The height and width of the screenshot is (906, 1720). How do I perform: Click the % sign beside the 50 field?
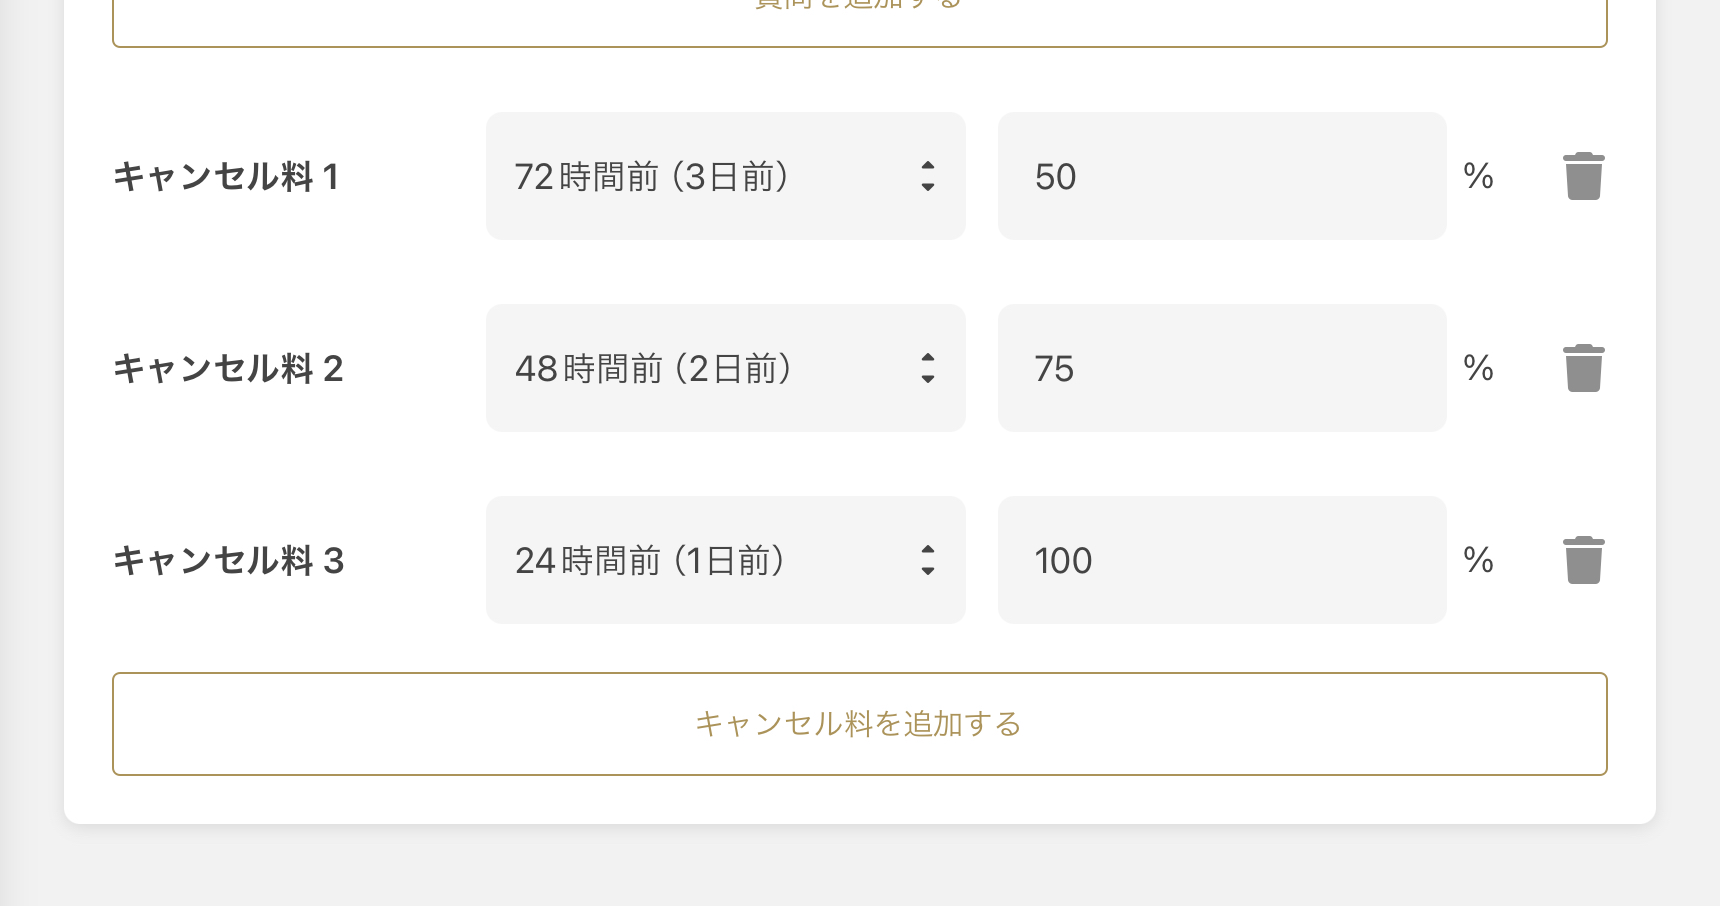tap(1478, 176)
